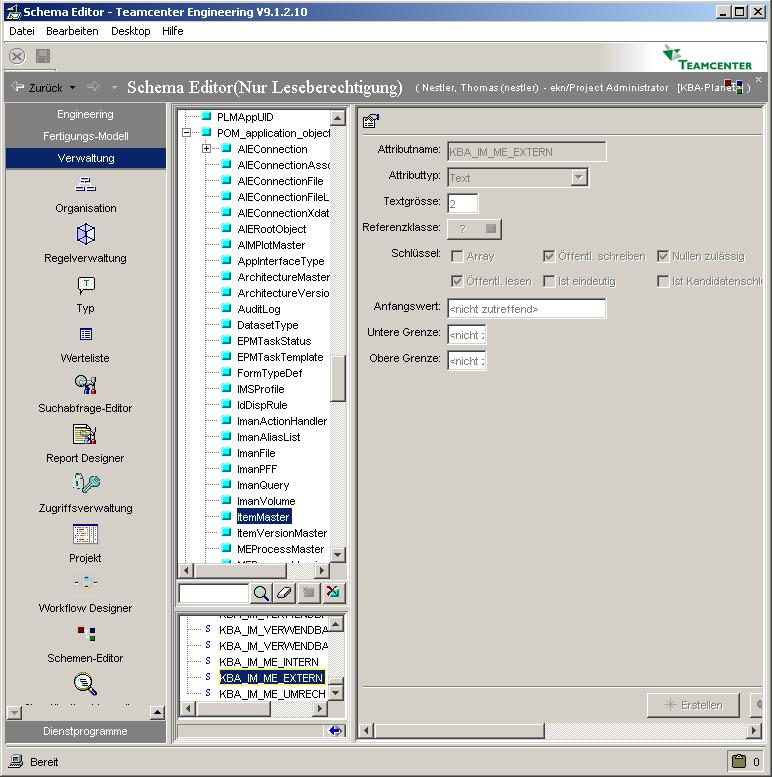Open the Zugriffsverwaltung keys icon
The image size is (772, 777).
pos(86,483)
